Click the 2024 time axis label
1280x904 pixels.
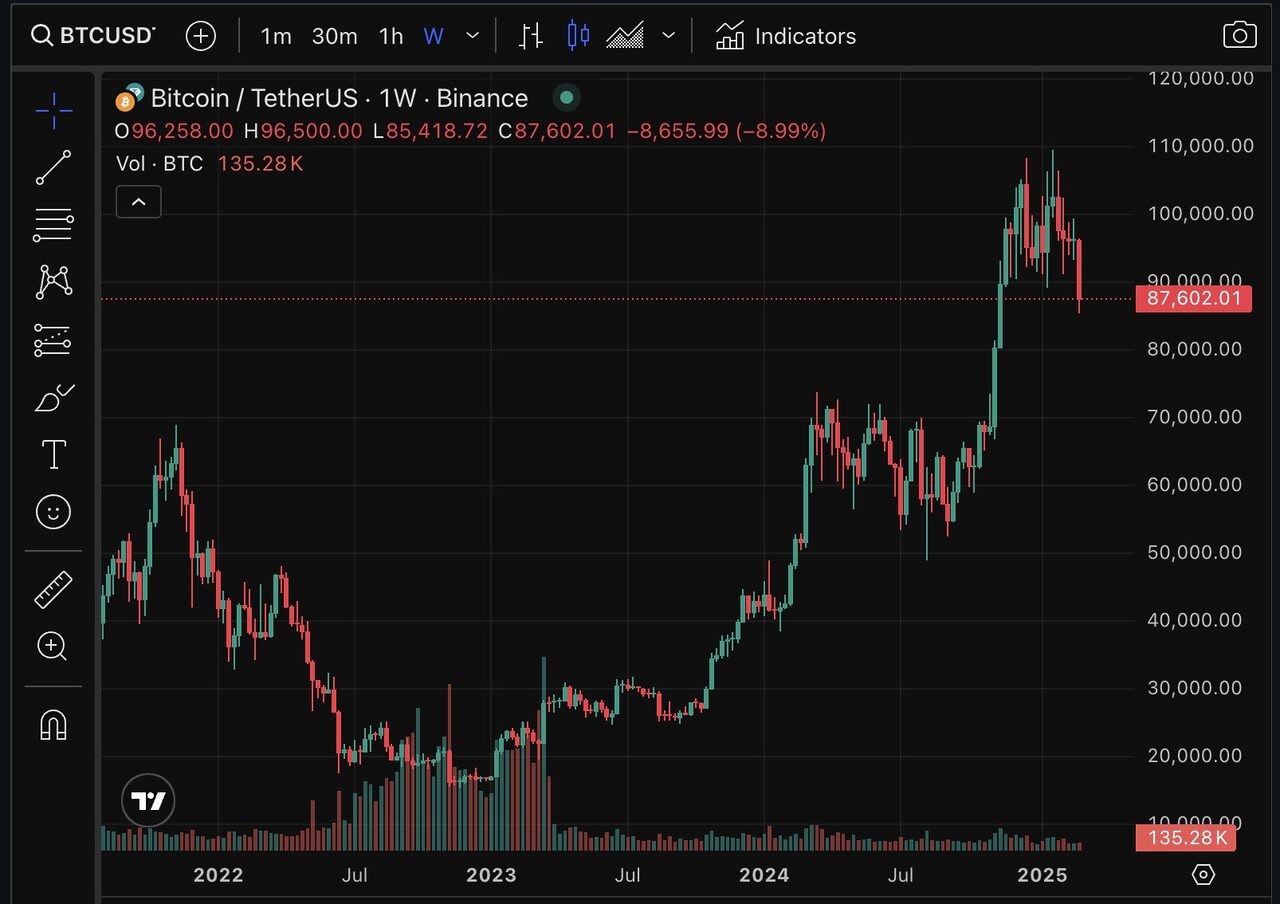click(x=764, y=875)
